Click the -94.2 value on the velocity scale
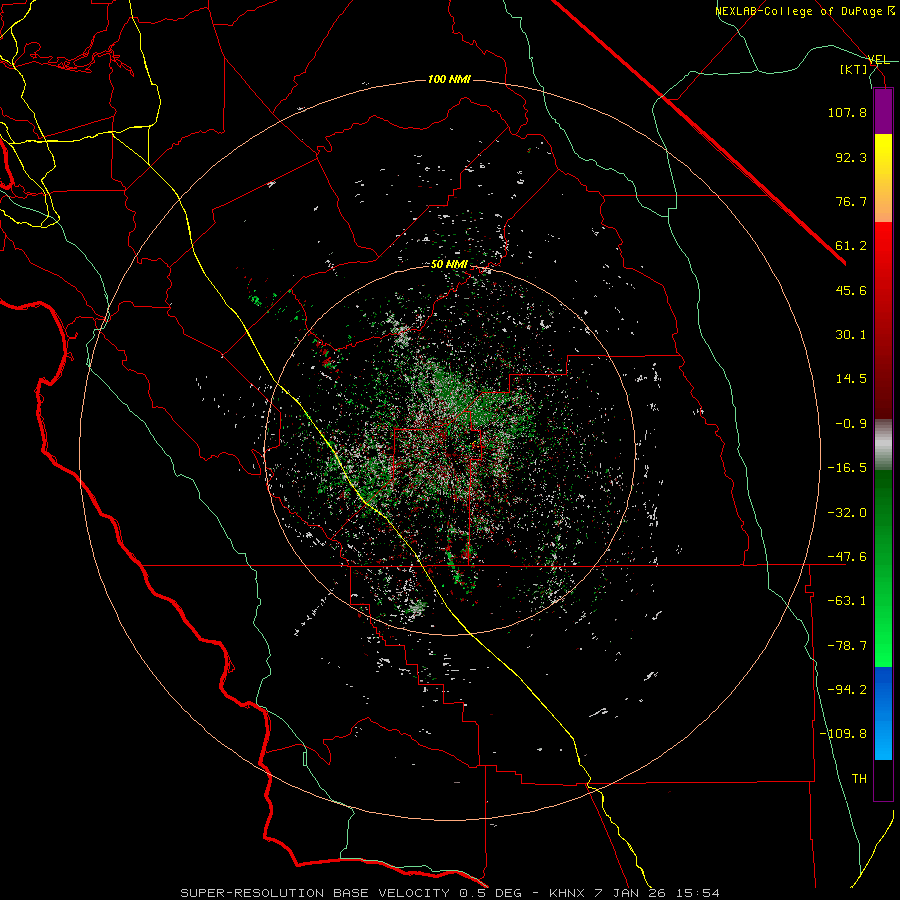This screenshot has width=900, height=900. 847,689
